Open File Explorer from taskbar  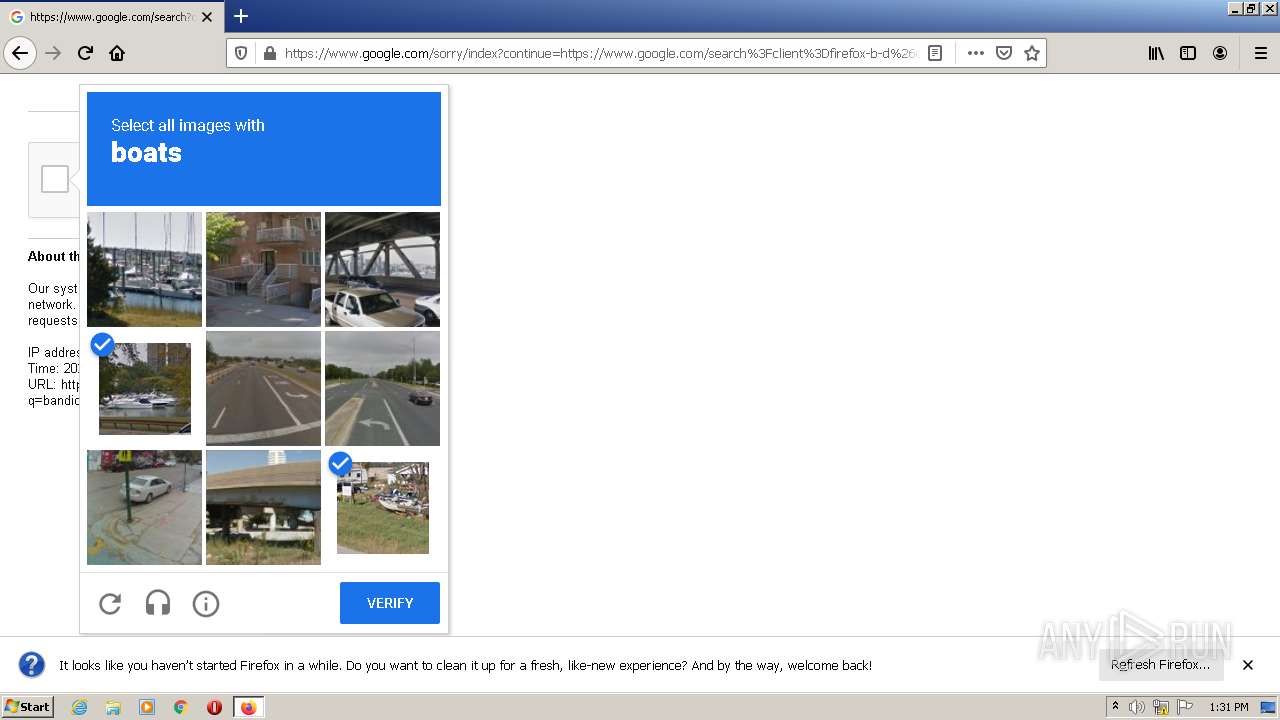point(113,707)
